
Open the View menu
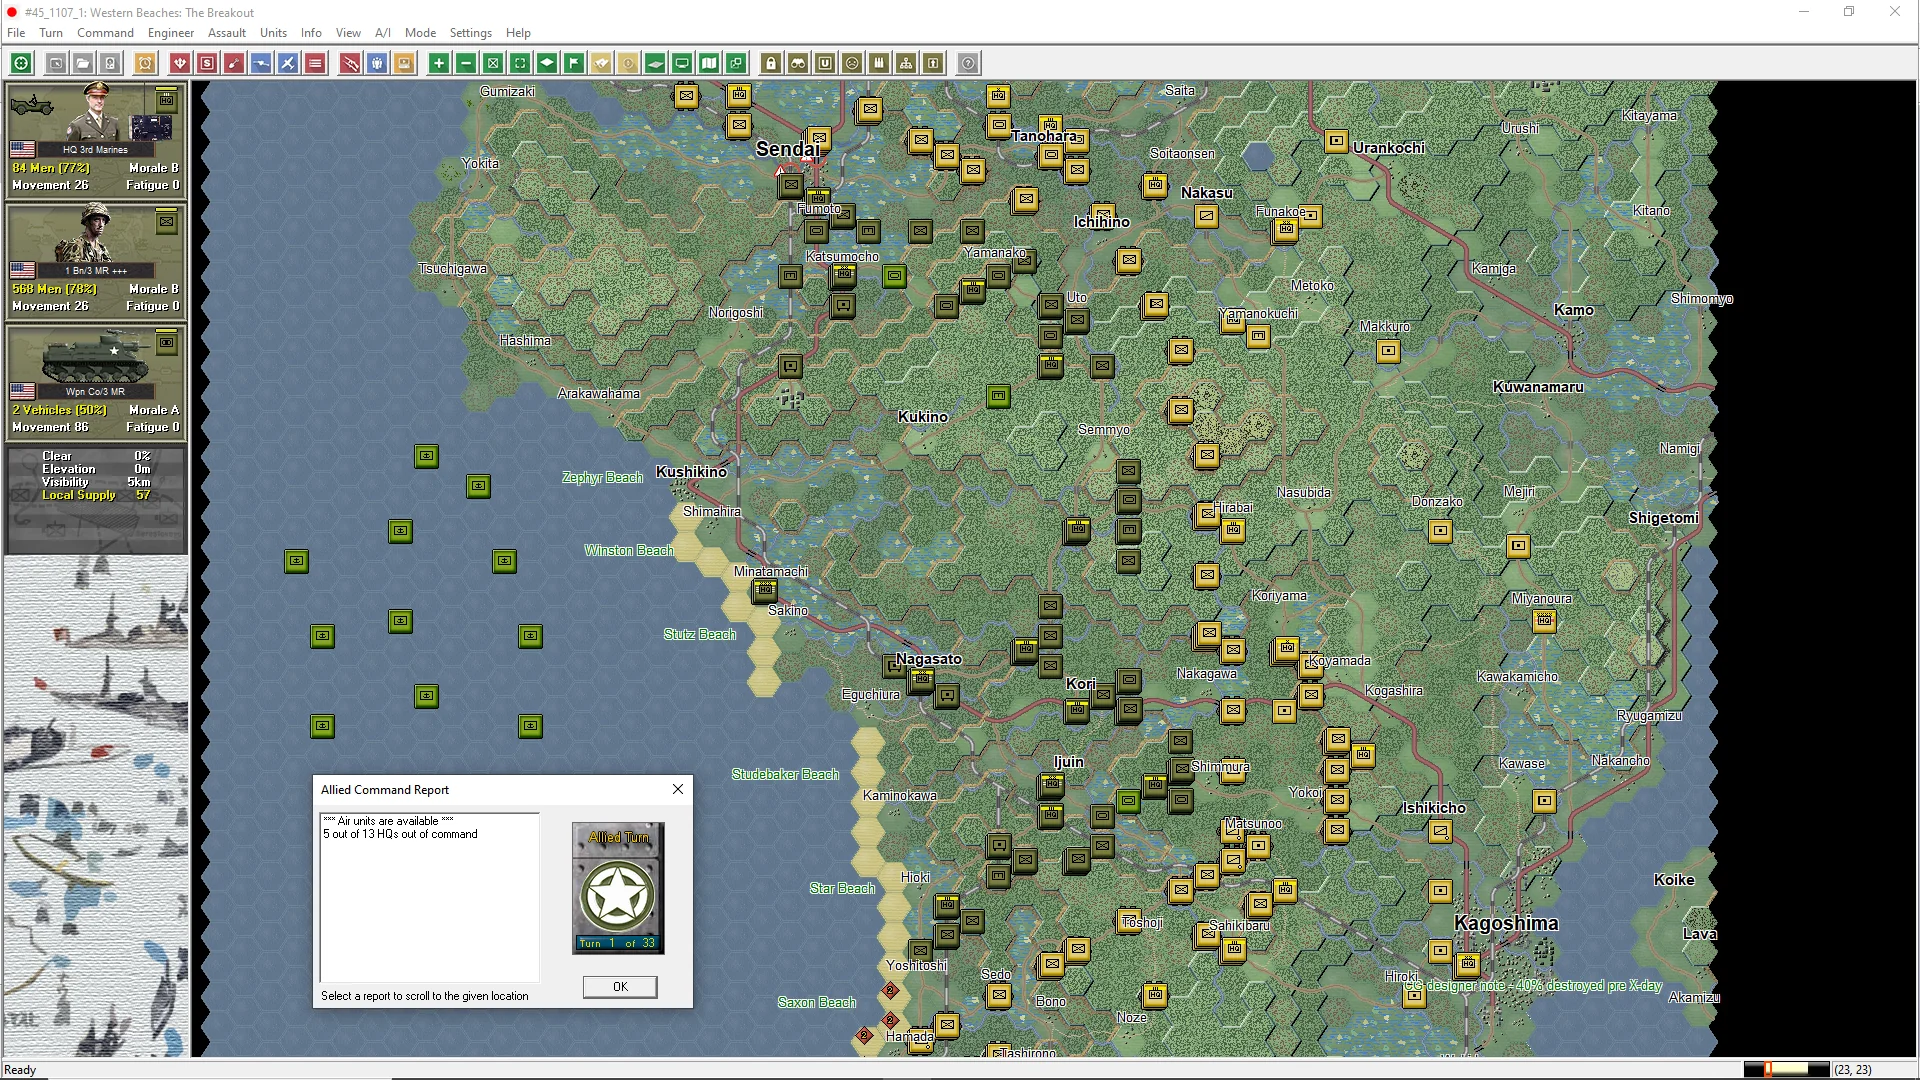348,33
